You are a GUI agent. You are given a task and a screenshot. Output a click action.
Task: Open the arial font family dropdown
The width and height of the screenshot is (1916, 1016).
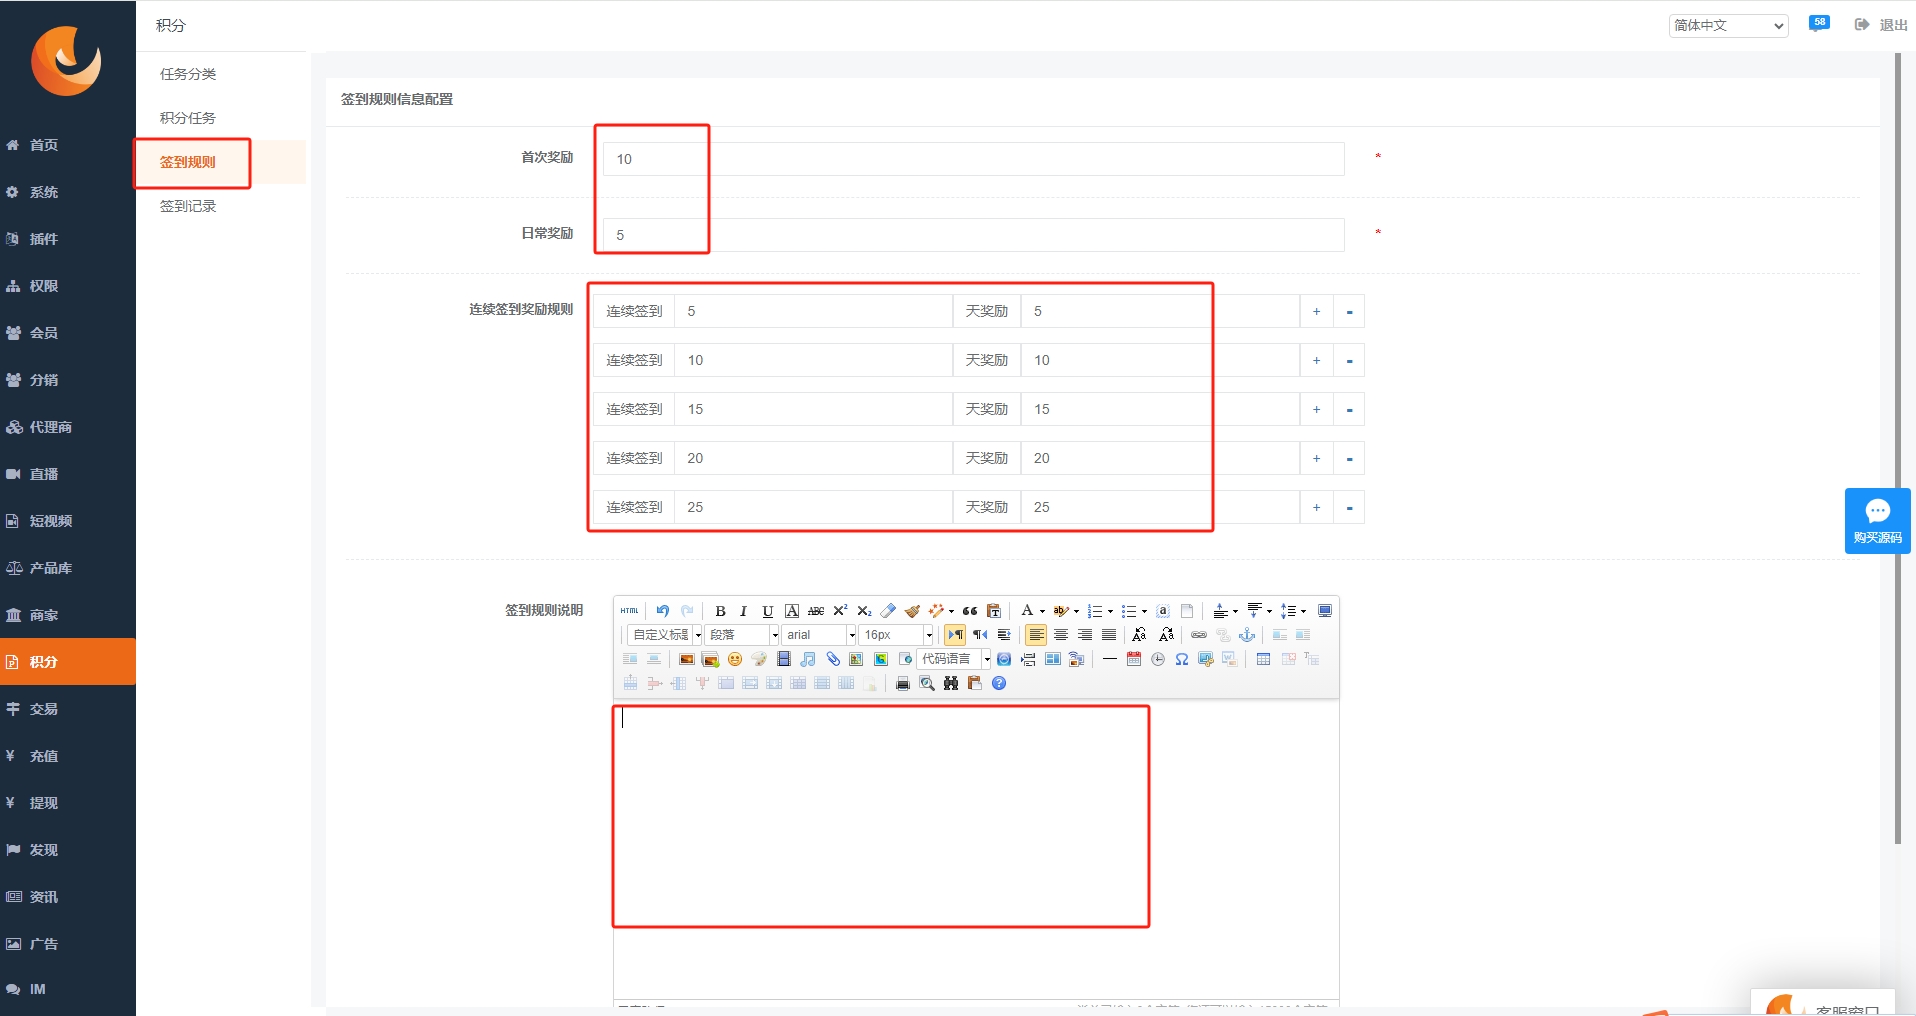(819, 635)
